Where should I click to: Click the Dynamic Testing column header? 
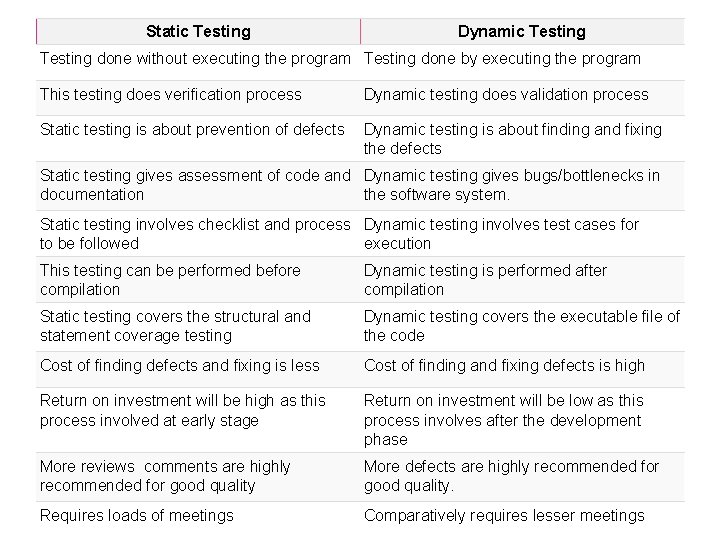click(522, 31)
